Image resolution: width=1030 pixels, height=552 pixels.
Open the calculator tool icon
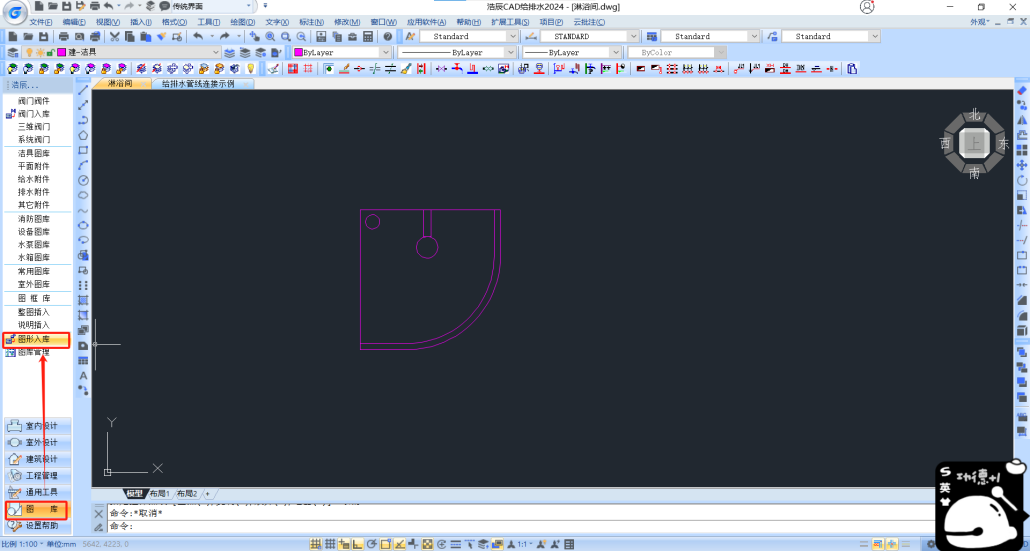368,37
